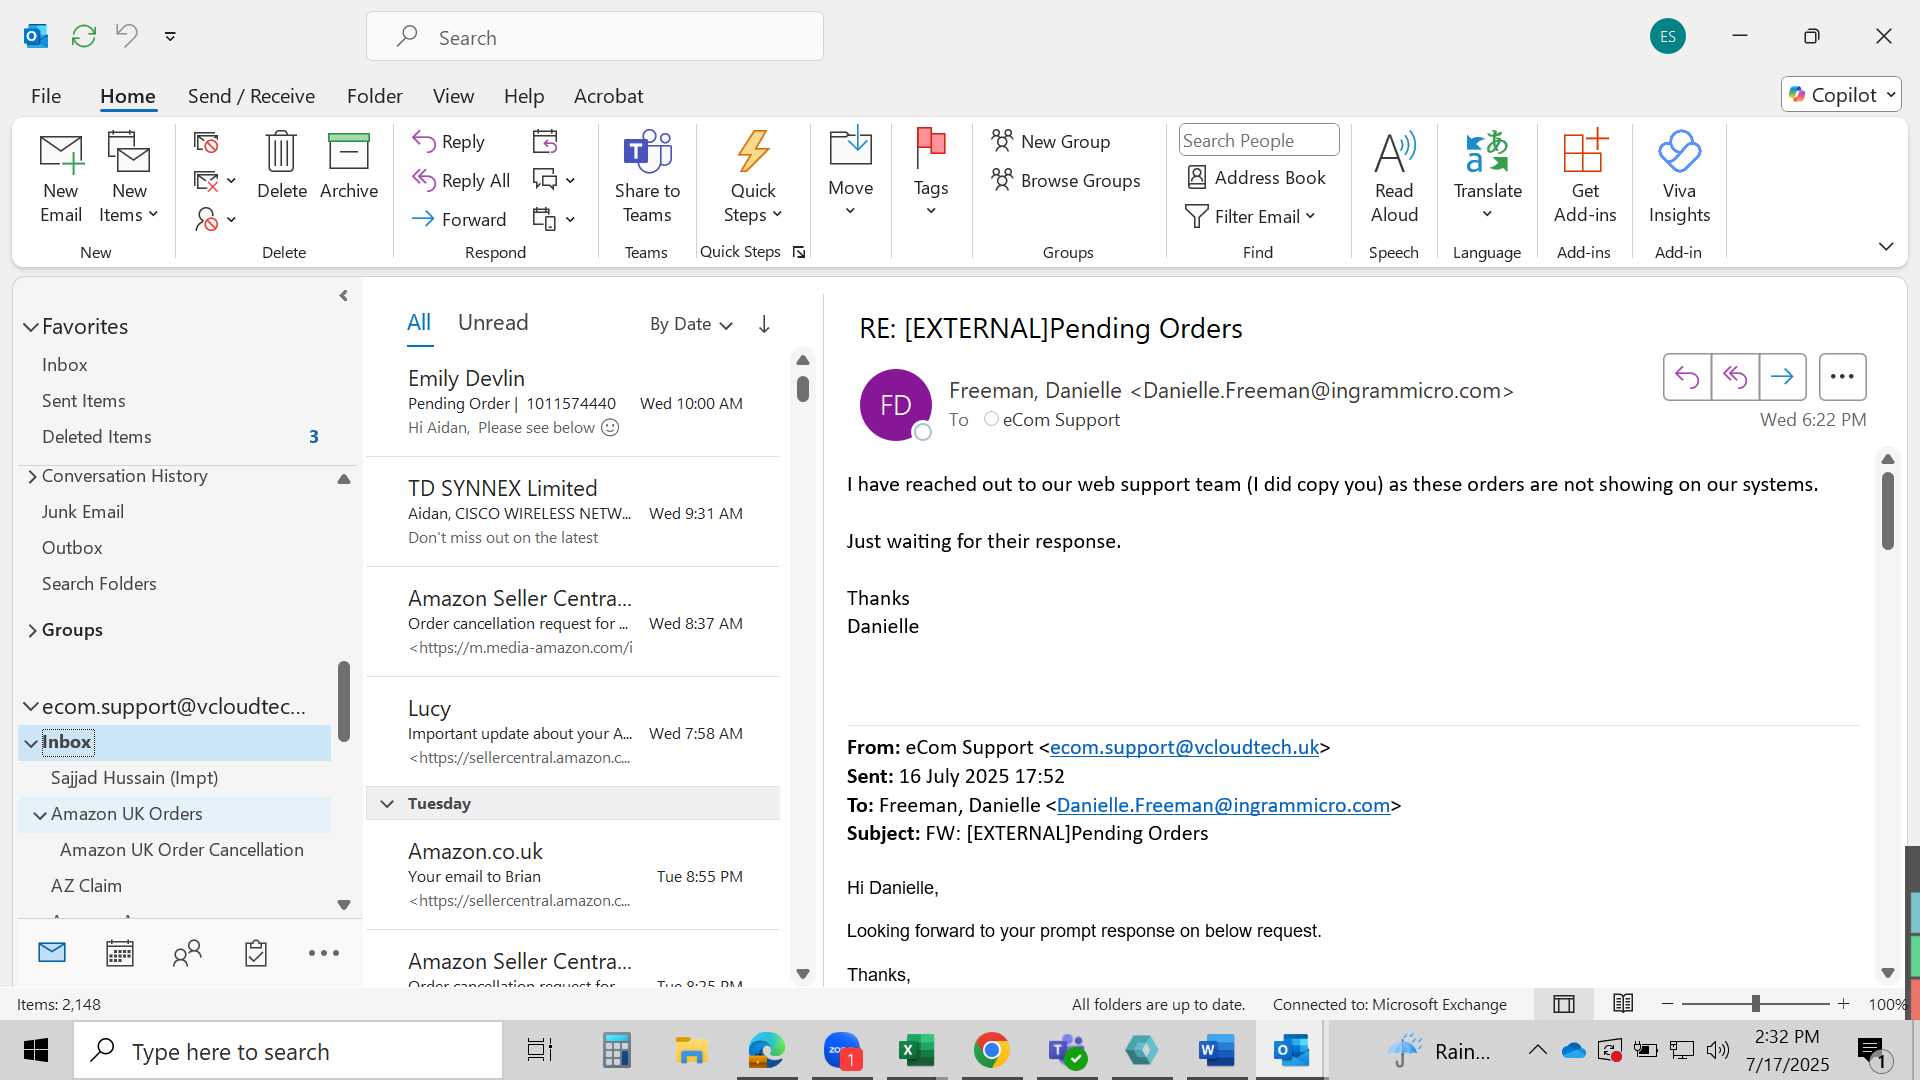1920x1080 pixels.
Task: Toggle sort order arrow in message list
Action: [764, 324]
